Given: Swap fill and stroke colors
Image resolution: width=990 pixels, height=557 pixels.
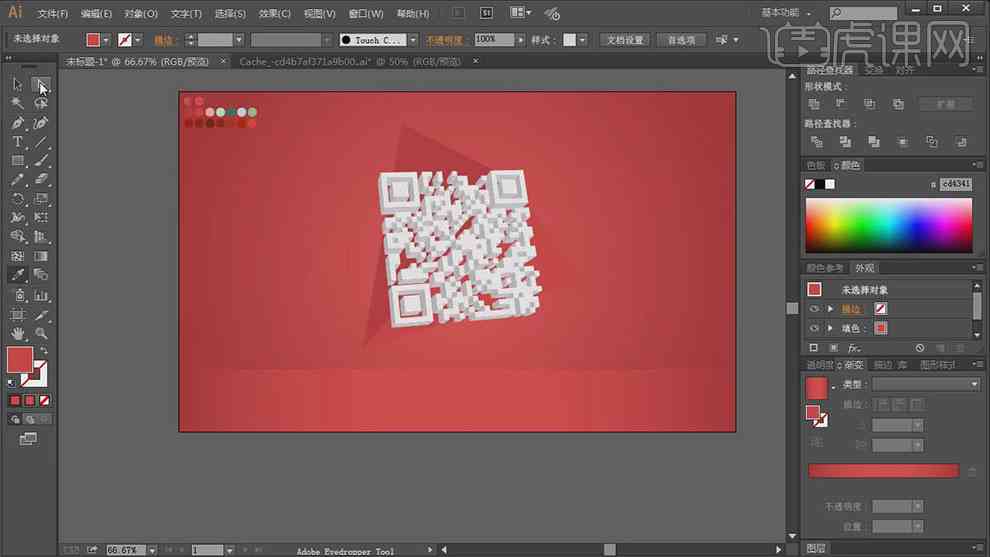Looking at the screenshot, I should (44, 350).
